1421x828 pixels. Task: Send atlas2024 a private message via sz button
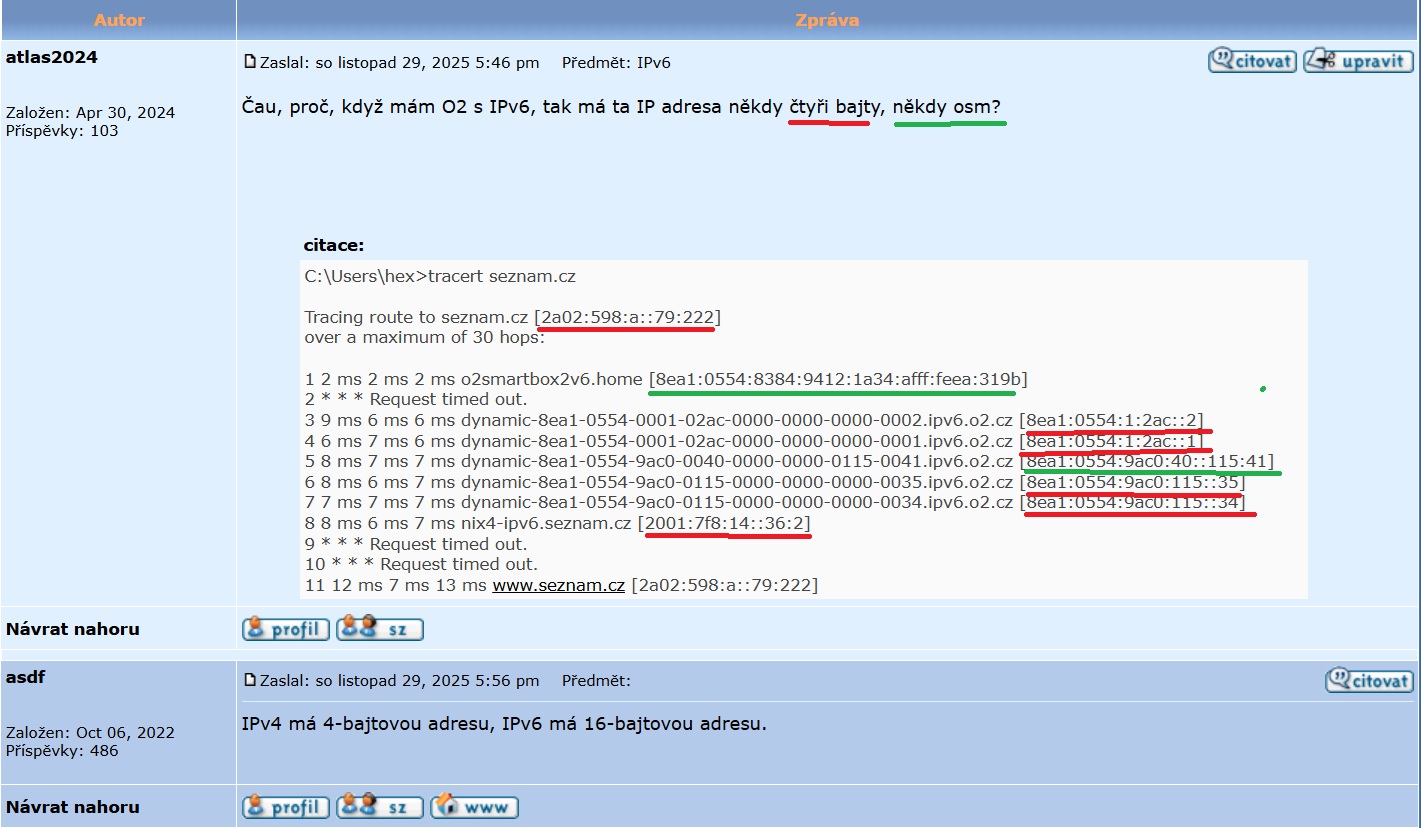(380, 629)
